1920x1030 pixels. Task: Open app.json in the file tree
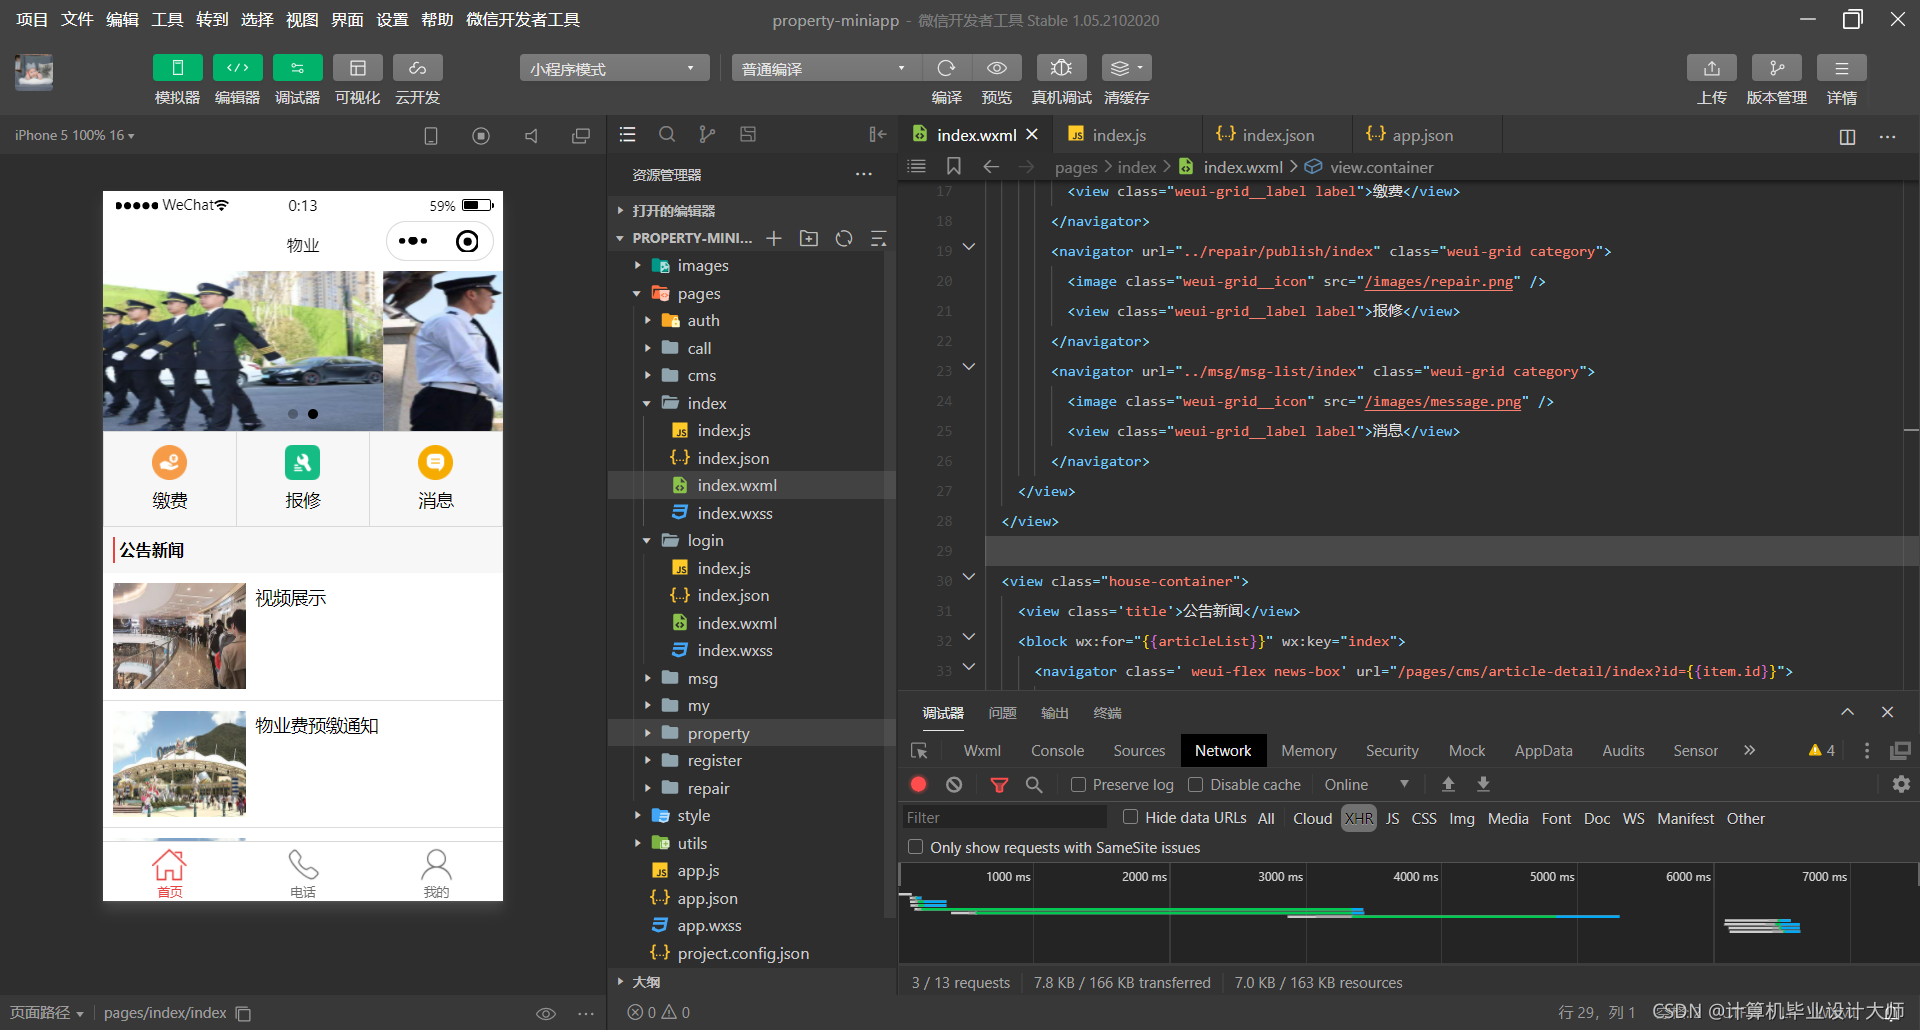(707, 898)
